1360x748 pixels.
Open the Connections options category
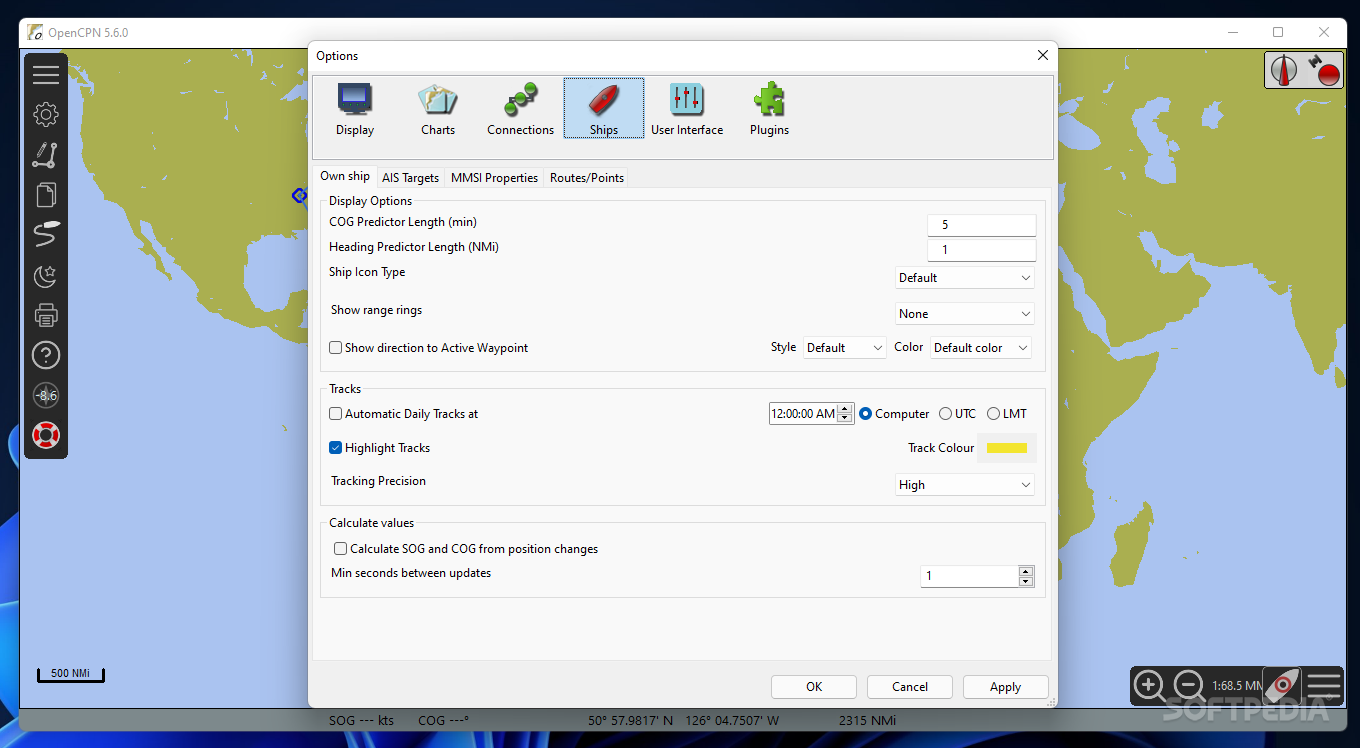(x=520, y=109)
